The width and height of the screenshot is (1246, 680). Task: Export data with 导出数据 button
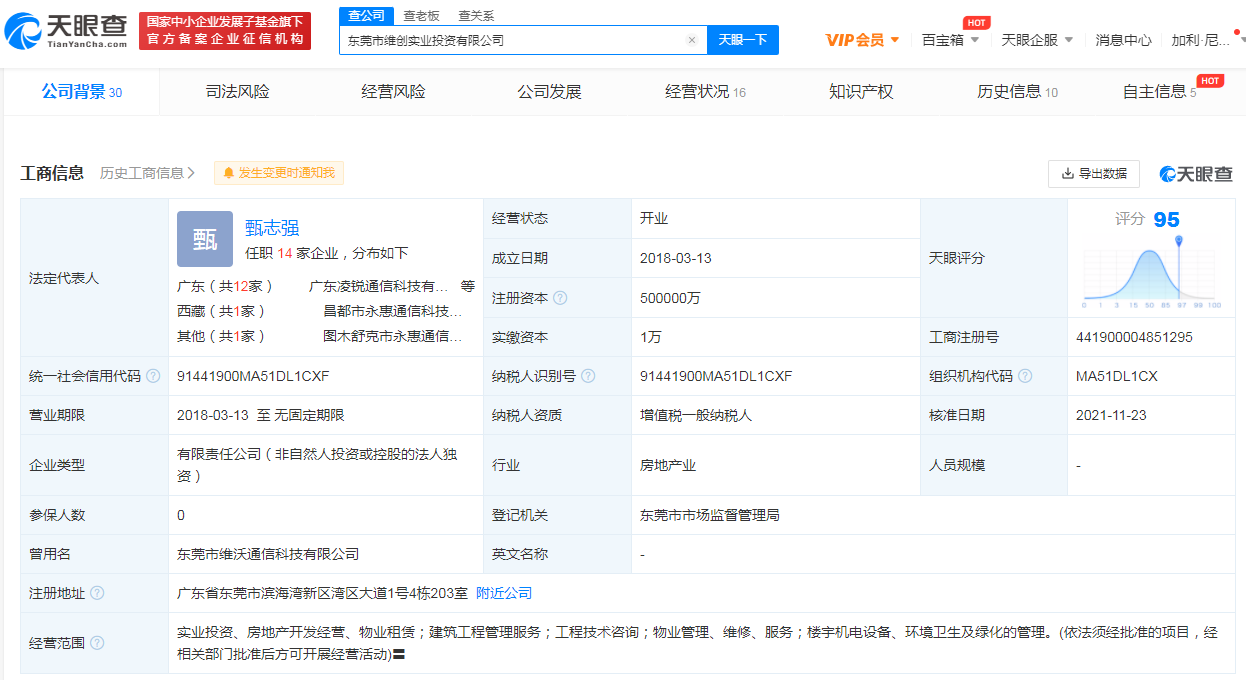(x=1093, y=173)
